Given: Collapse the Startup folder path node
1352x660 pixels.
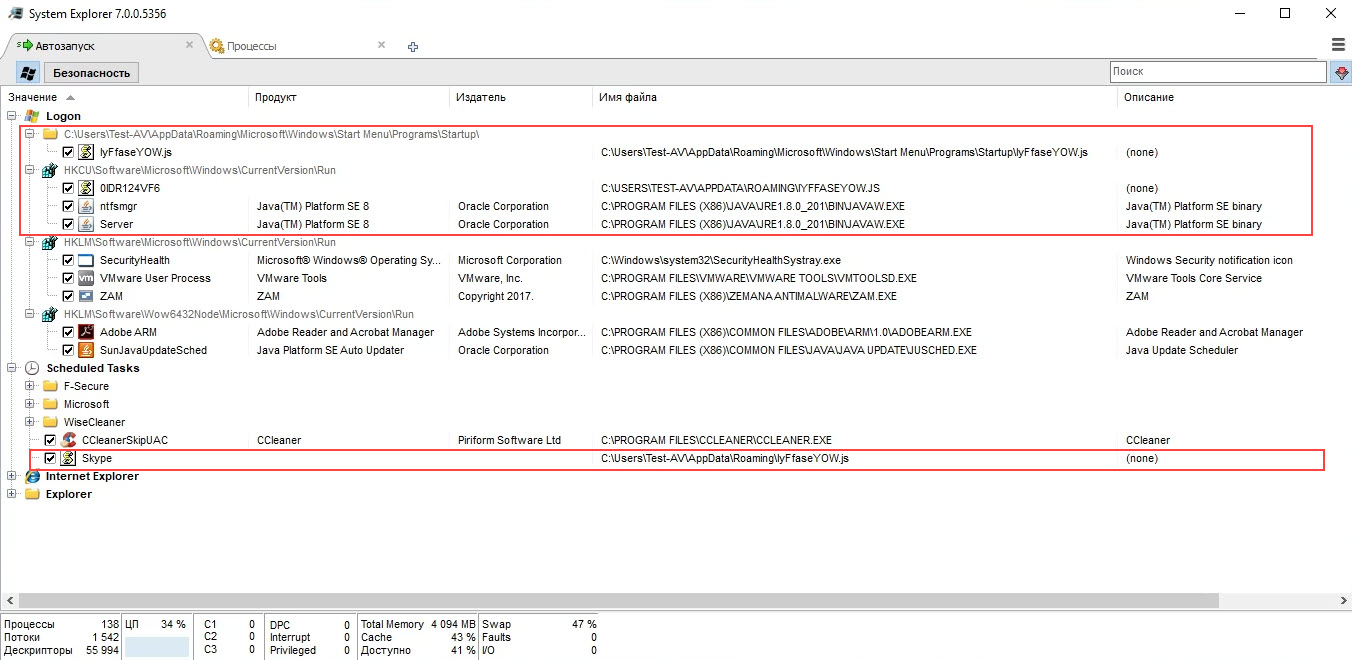Looking at the screenshot, I should 30,134.
